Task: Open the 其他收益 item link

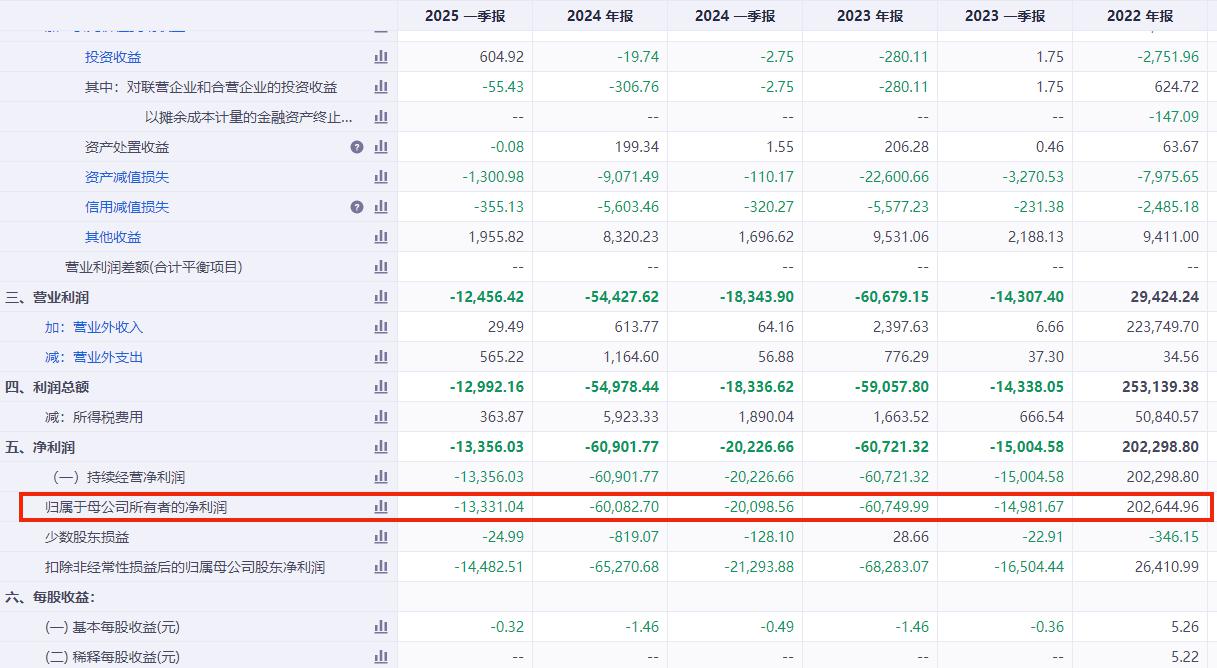Action: [113, 237]
